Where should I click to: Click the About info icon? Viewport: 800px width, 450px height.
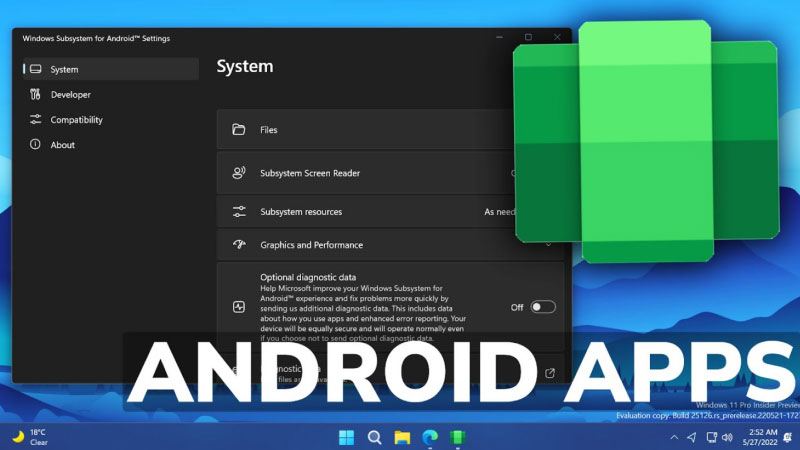[x=35, y=144]
